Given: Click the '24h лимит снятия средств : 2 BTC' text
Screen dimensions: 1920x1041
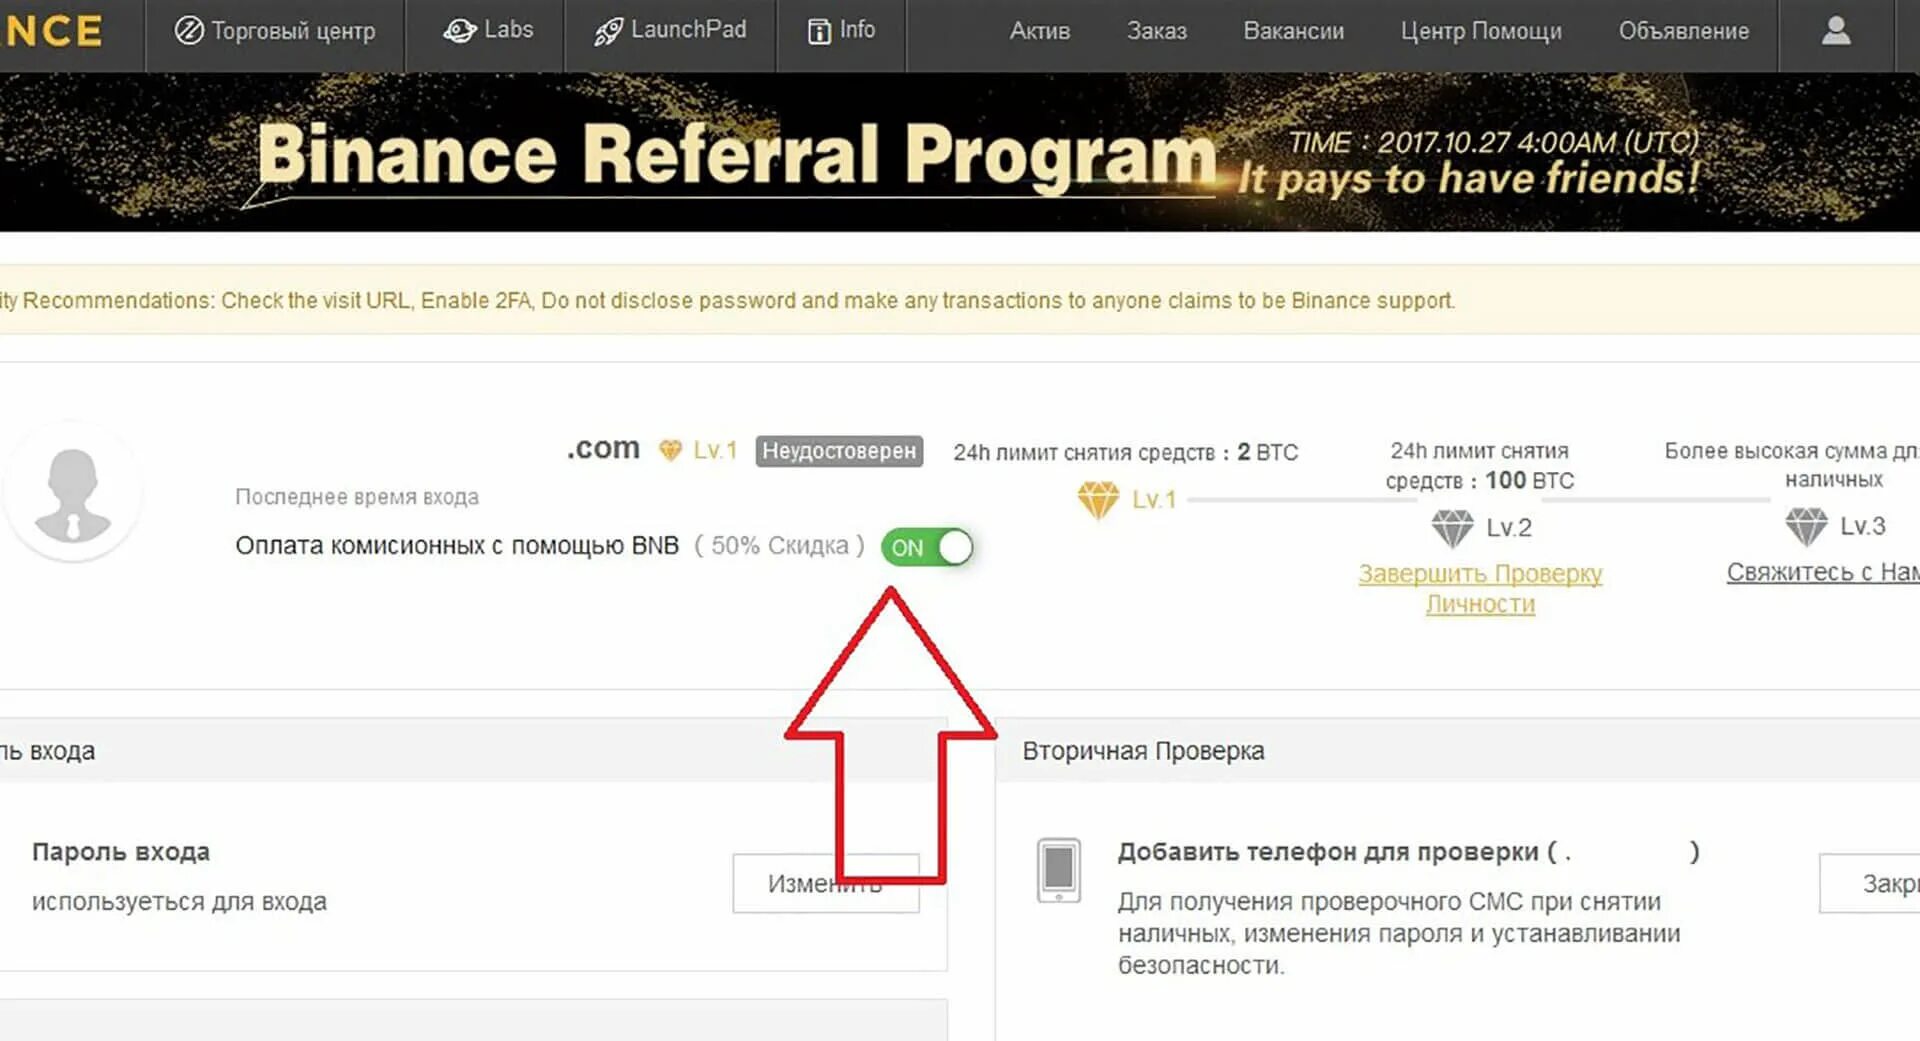Looking at the screenshot, I should [1125, 452].
